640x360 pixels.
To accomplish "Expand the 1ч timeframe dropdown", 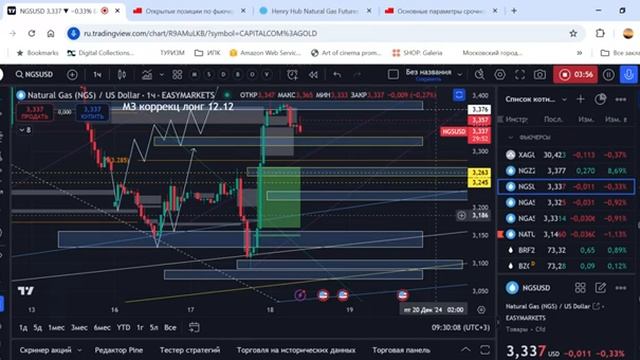I will (x=97, y=75).
